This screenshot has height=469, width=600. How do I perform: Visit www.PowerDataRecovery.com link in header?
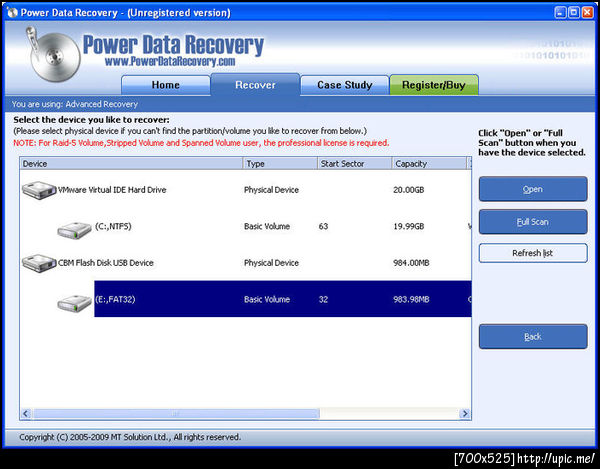coord(170,61)
